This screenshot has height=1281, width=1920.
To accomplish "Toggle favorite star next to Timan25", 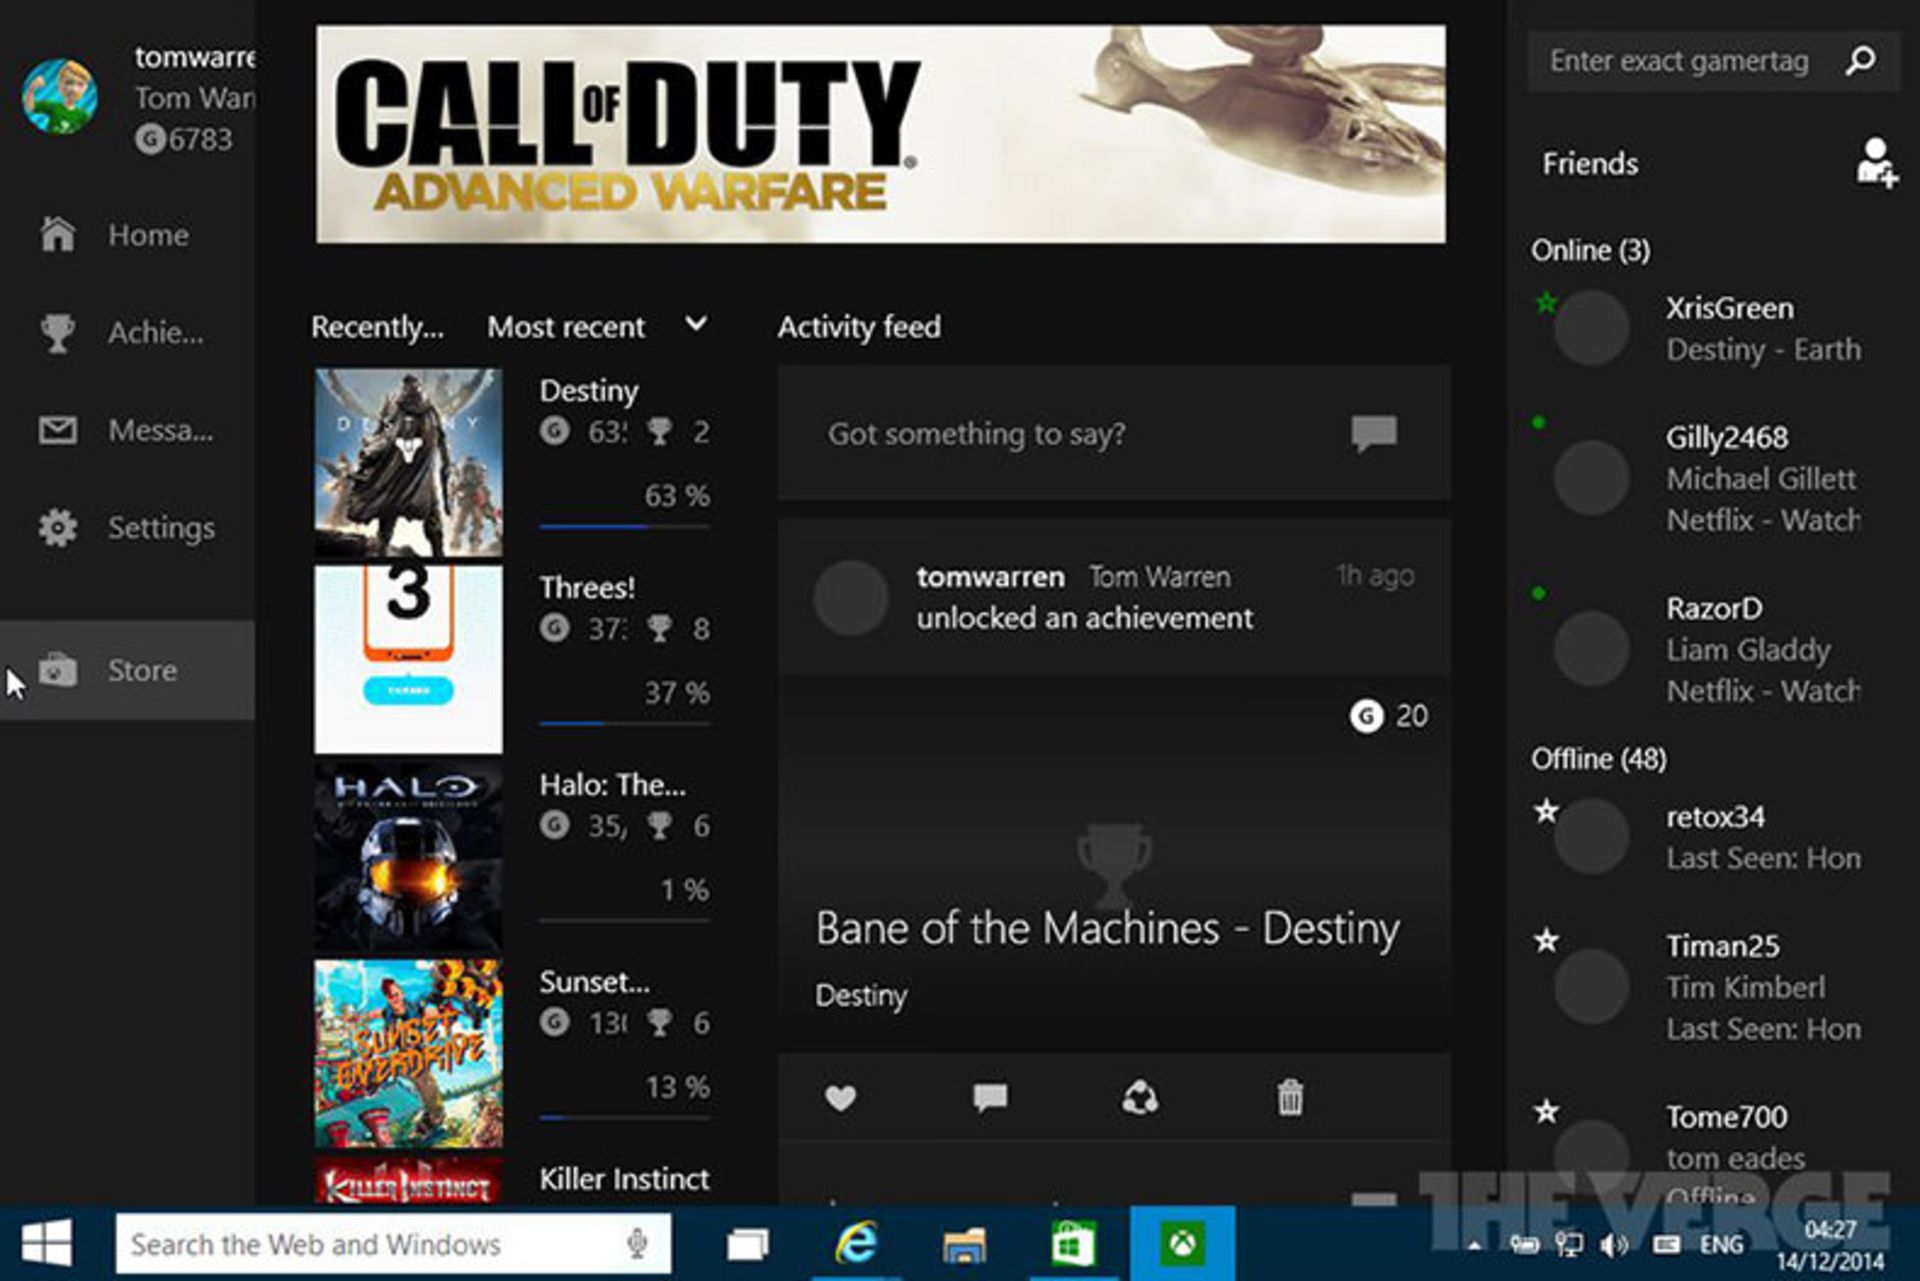I will point(1546,940).
